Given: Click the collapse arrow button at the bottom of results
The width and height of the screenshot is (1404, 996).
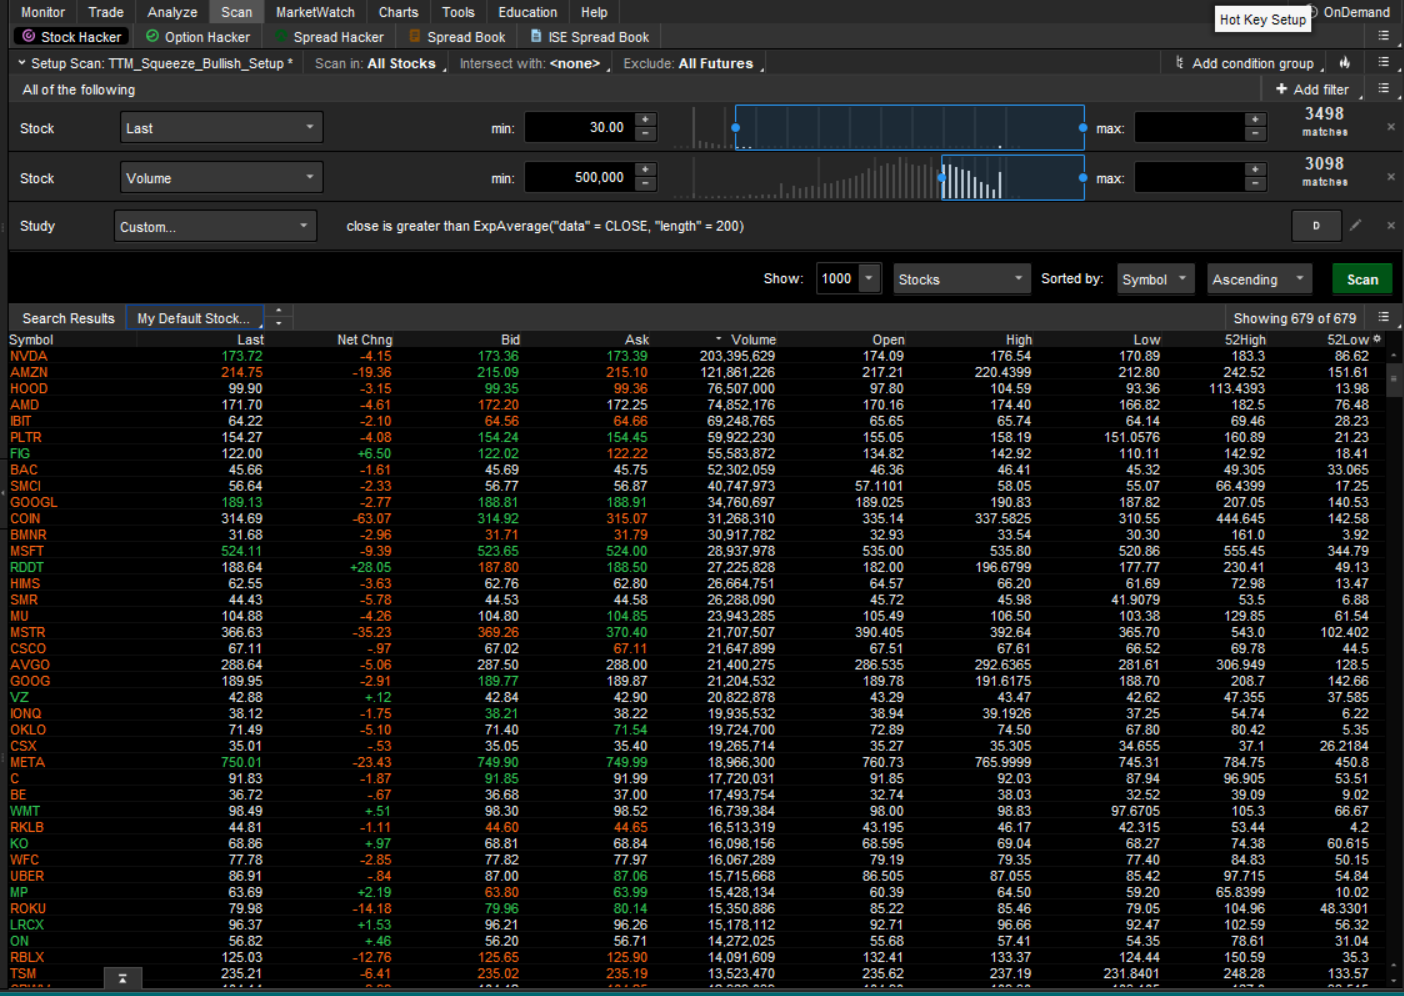Looking at the screenshot, I should 123,978.
